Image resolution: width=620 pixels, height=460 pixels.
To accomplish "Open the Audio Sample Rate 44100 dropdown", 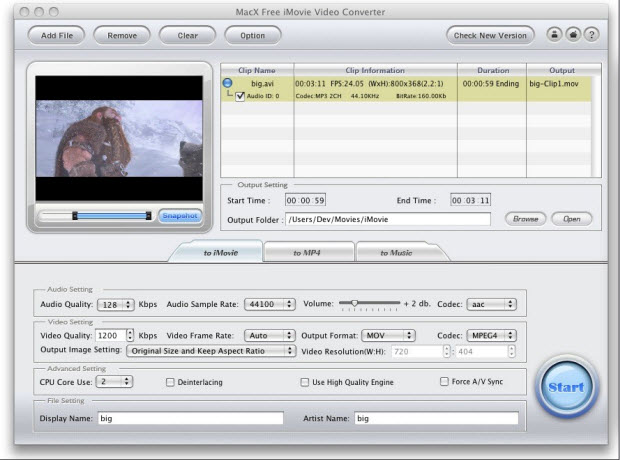I will click(x=270, y=304).
